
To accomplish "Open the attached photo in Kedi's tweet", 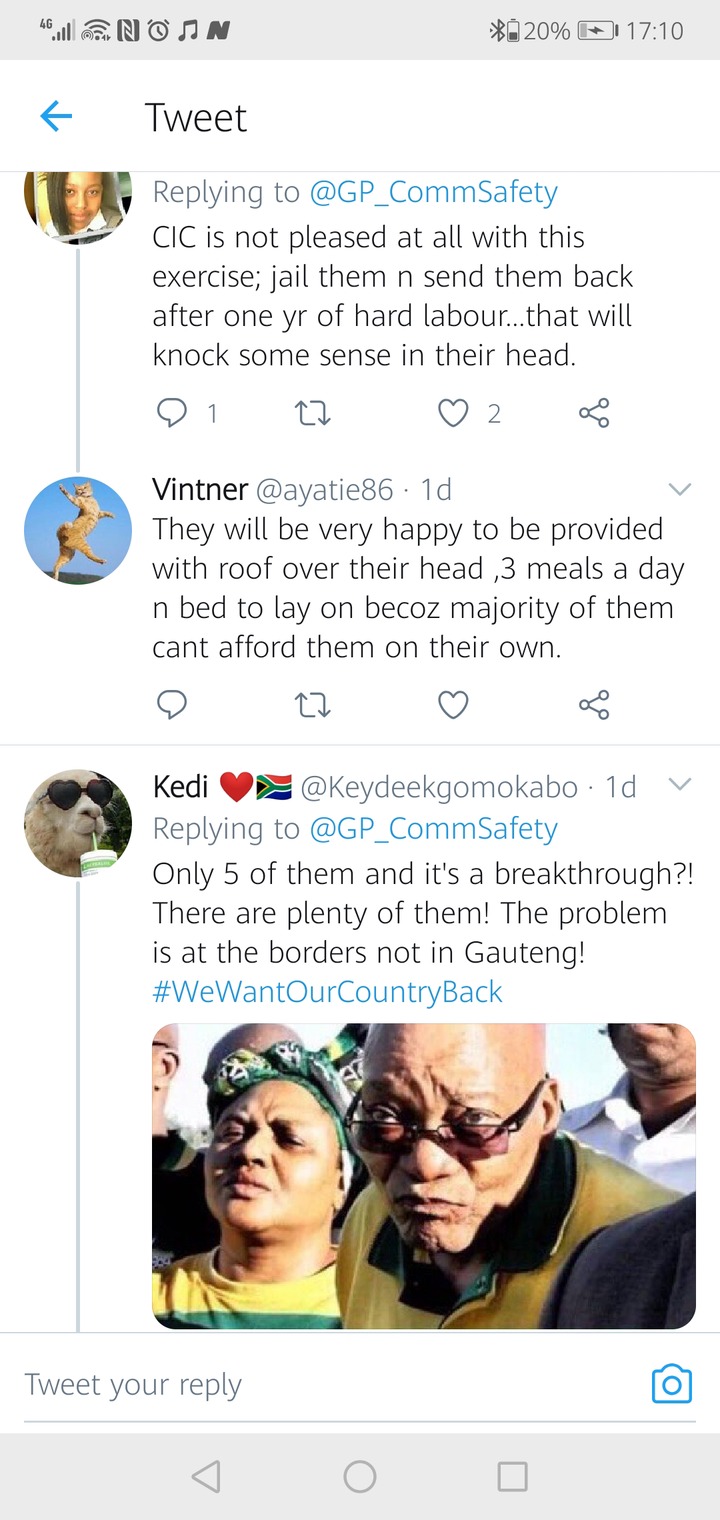I will pos(424,1176).
